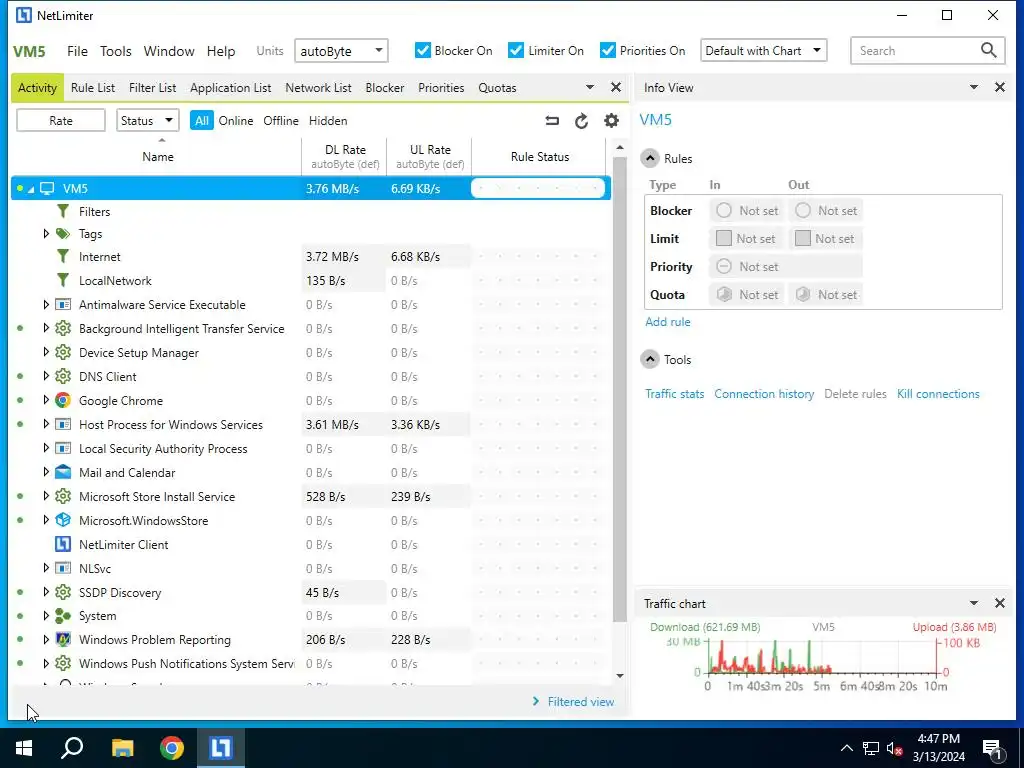Click the System process icon
This screenshot has height=768, width=1024.
63,616
